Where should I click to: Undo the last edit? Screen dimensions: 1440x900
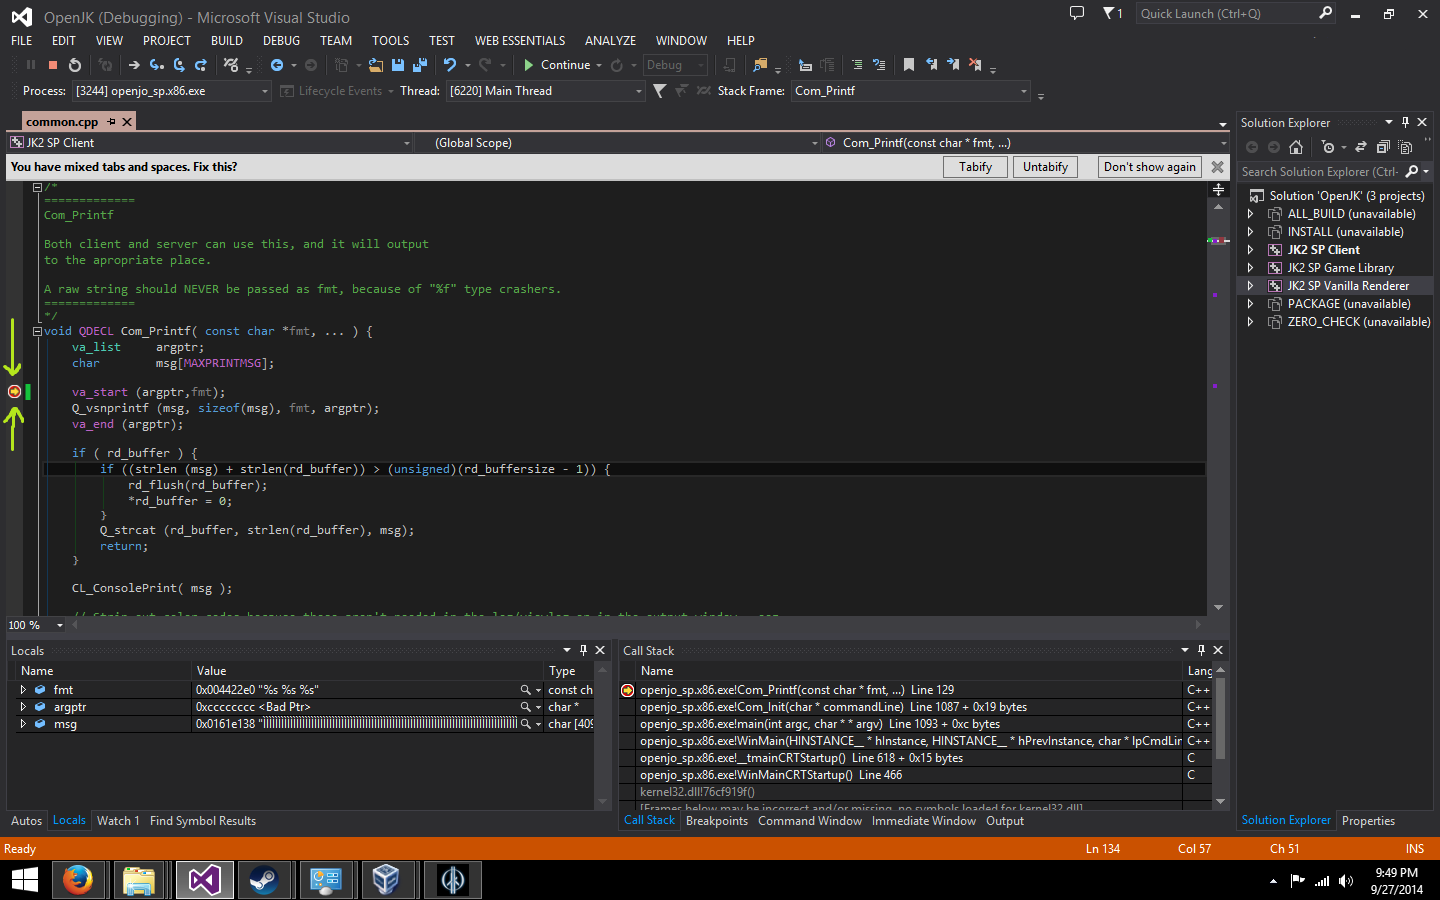(450, 65)
